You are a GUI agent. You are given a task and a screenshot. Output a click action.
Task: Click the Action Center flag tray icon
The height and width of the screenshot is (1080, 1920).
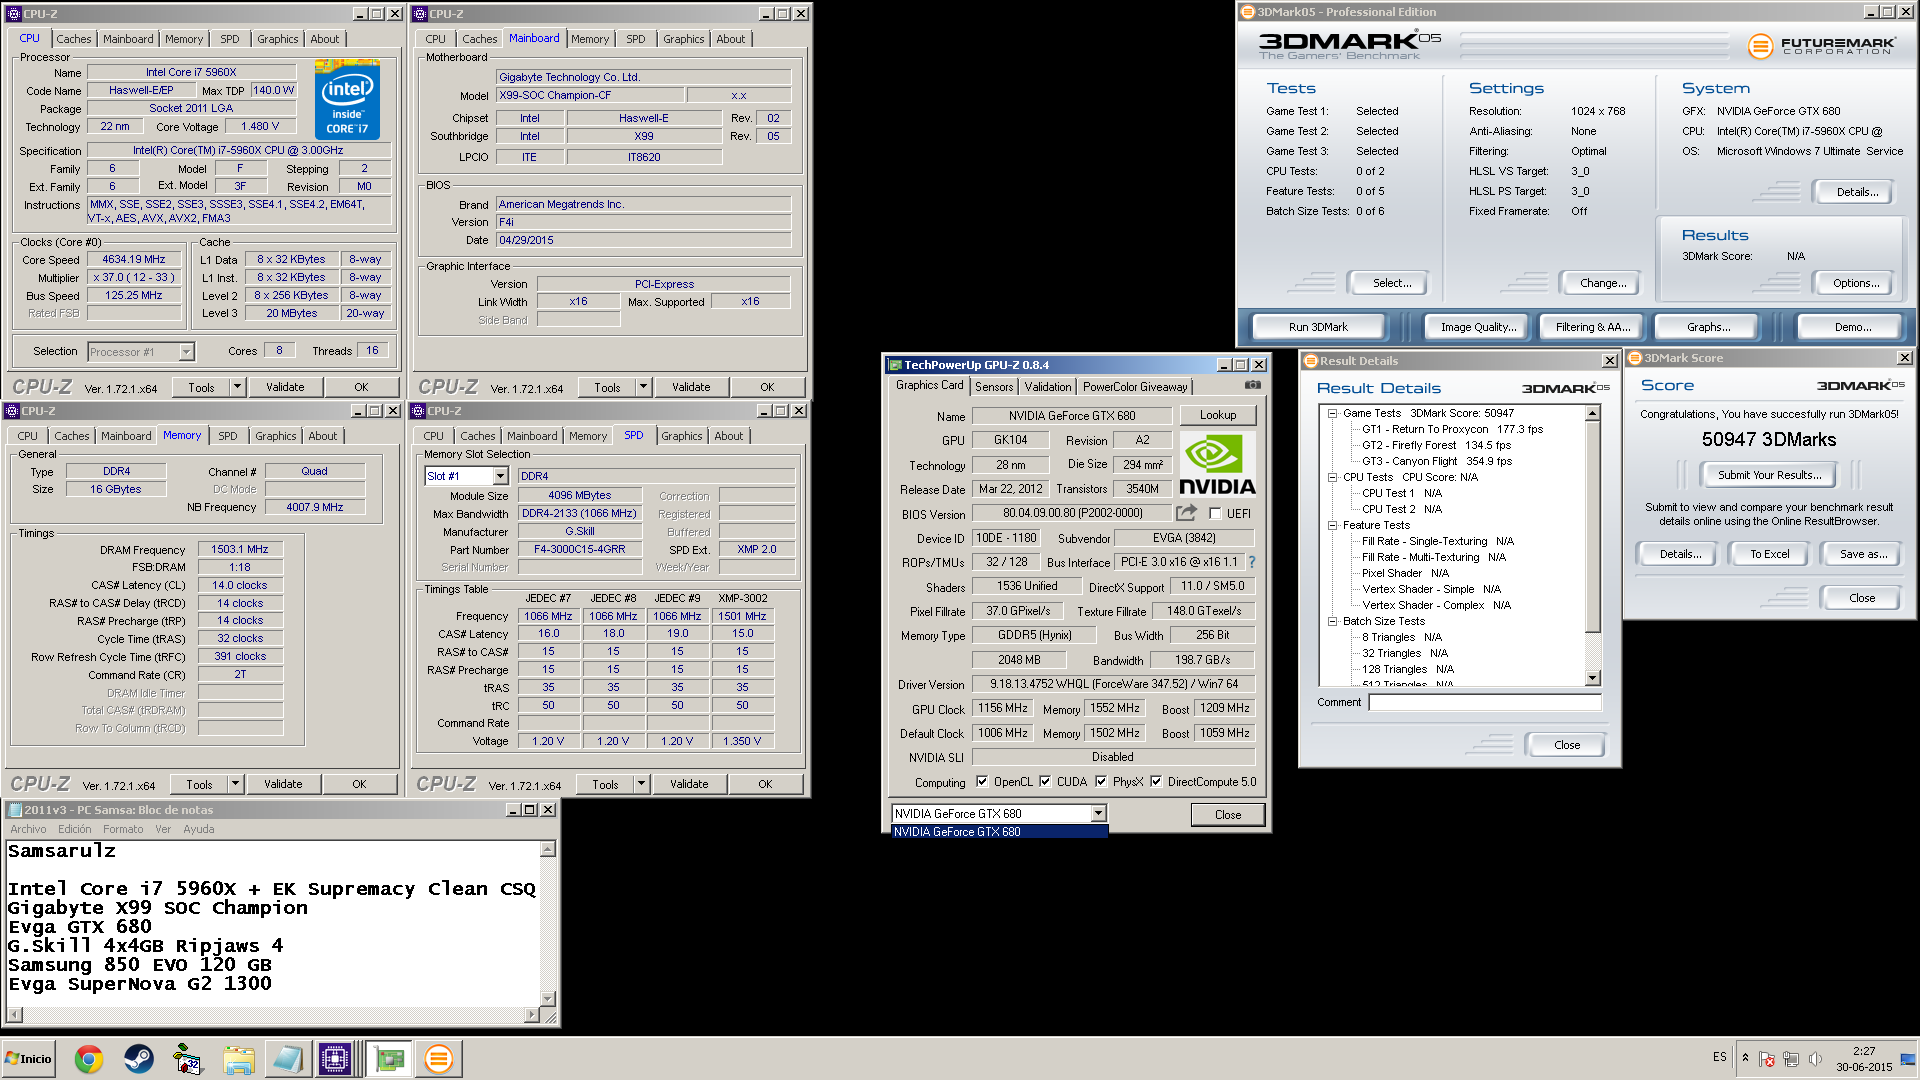click(1767, 1059)
